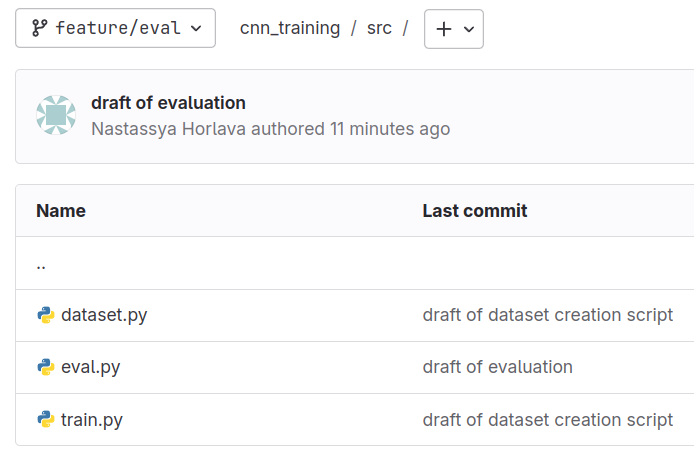Click the src breadcrumb folder
The height and width of the screenshot is (454, 694).
click(378, 28)
